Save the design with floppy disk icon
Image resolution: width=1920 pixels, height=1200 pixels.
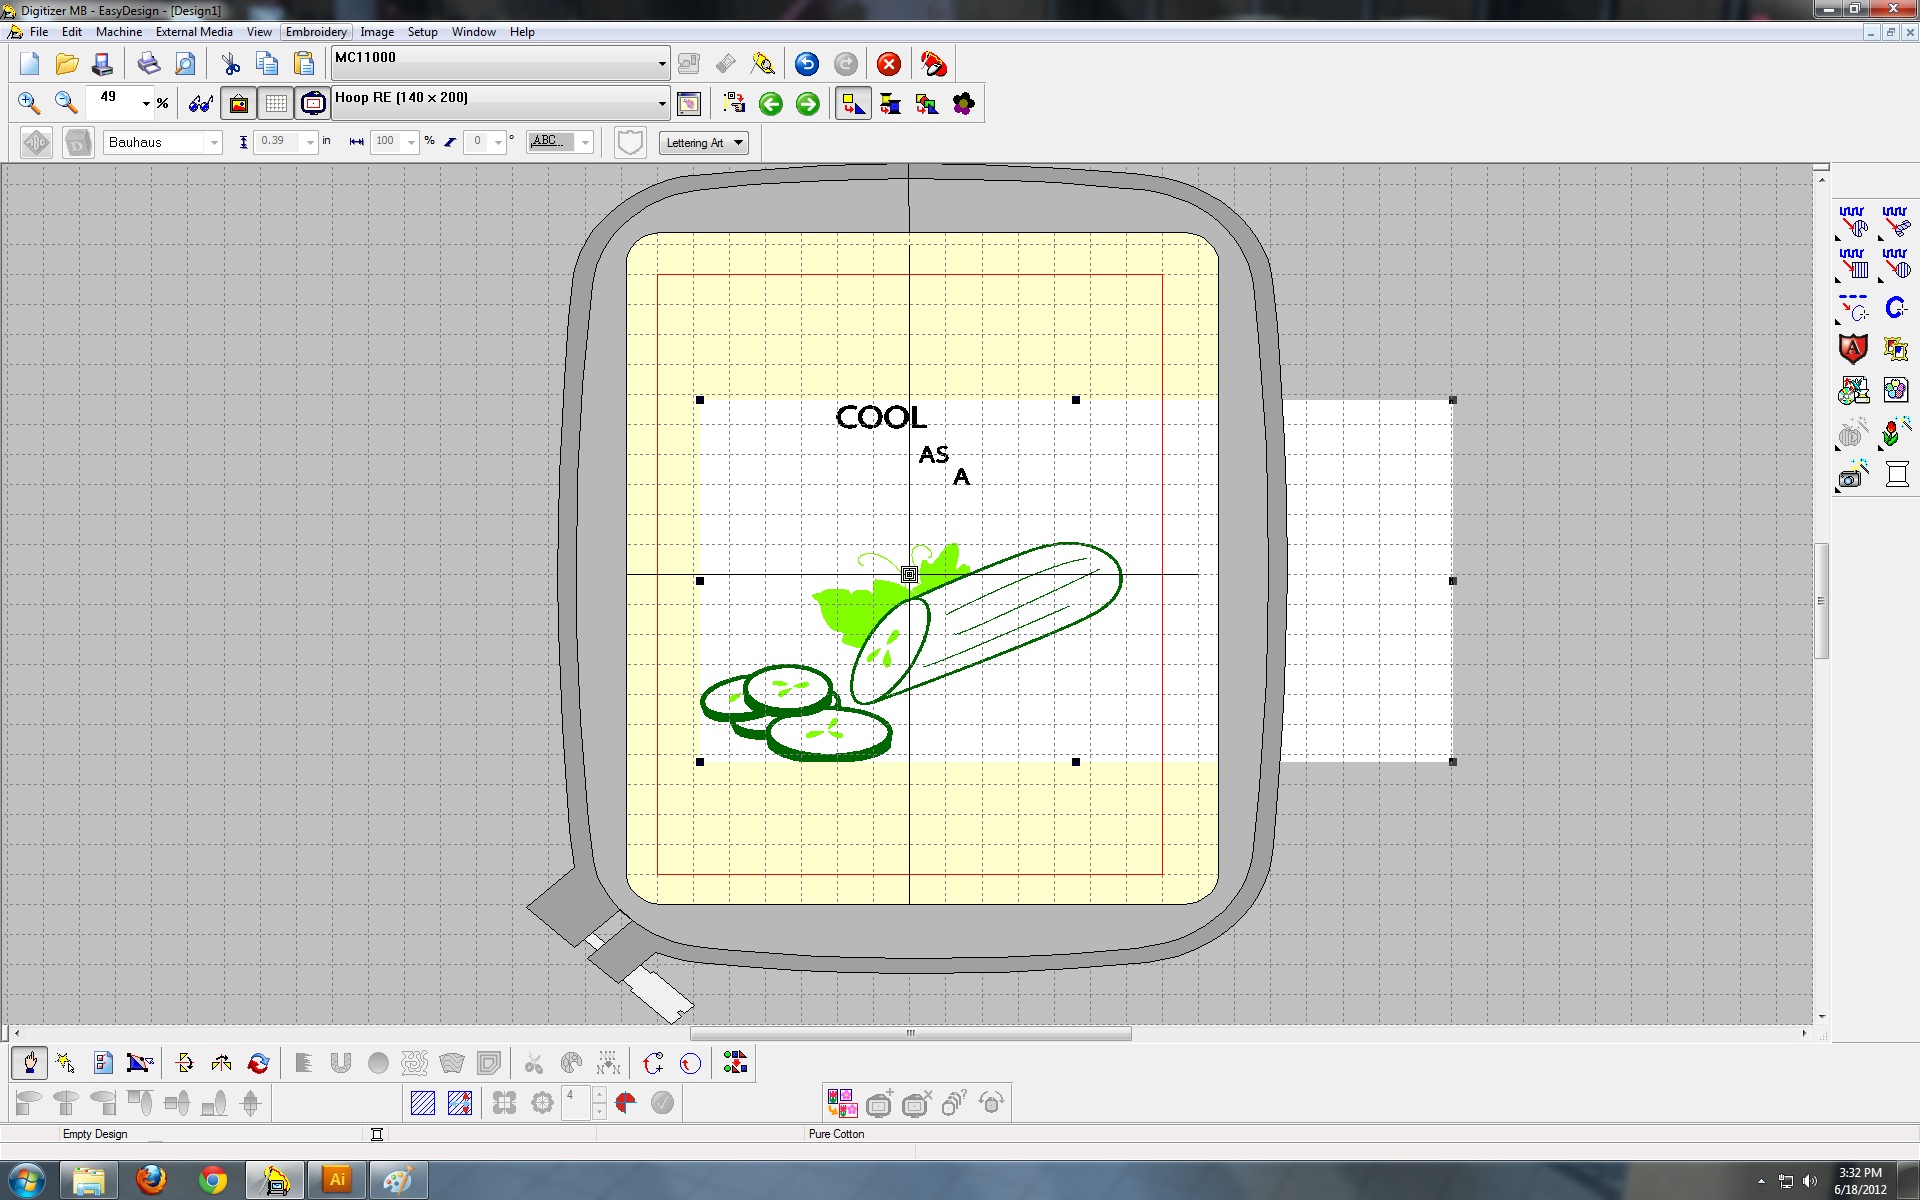[x=102, y=65]
